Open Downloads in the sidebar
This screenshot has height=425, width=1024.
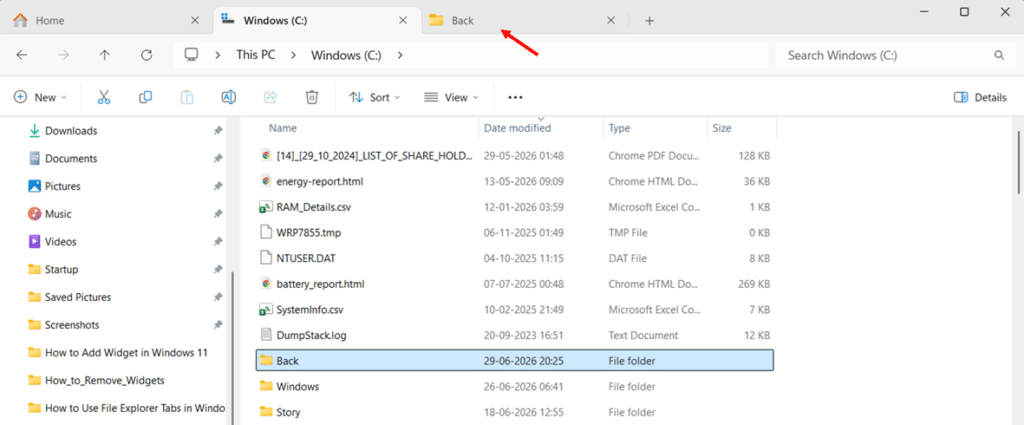point(71,131)
